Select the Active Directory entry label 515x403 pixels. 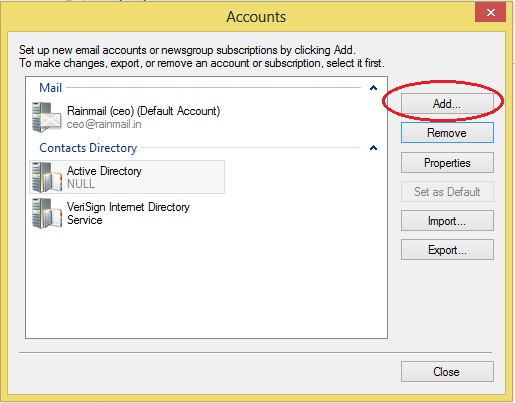pos(104,171)
